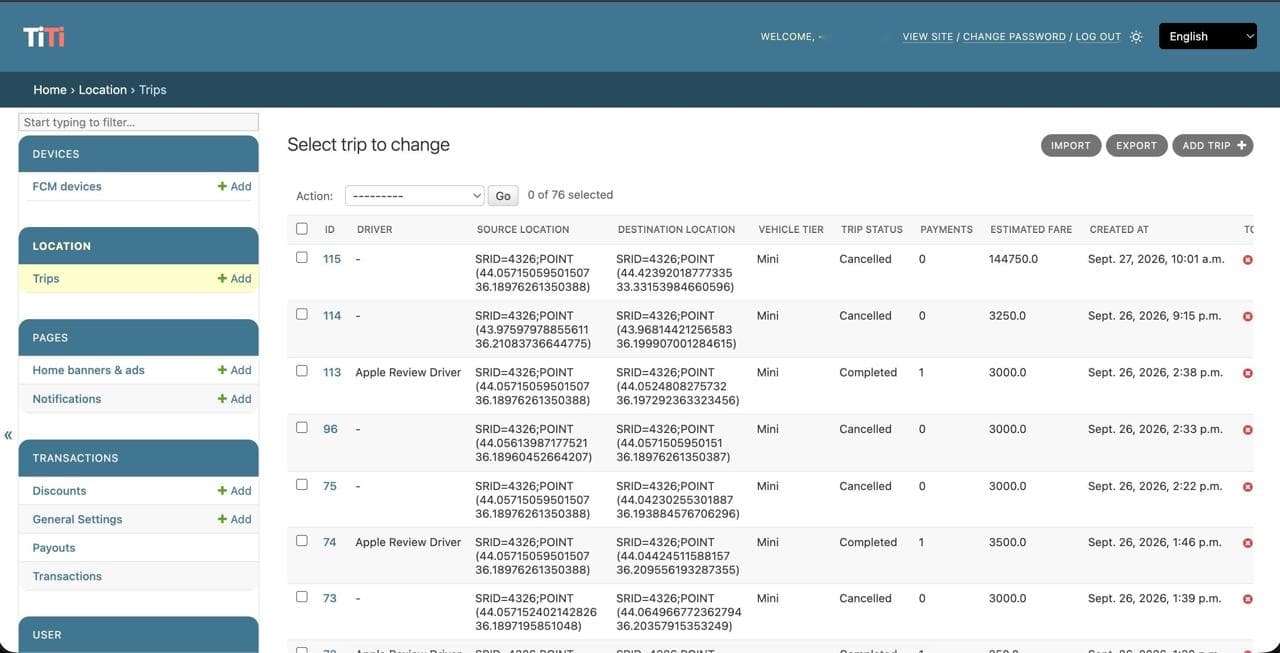Select the checkbox for trip 96
Image resolution: width=1280 pixels, height=653 pixels.
coord(302,427)
